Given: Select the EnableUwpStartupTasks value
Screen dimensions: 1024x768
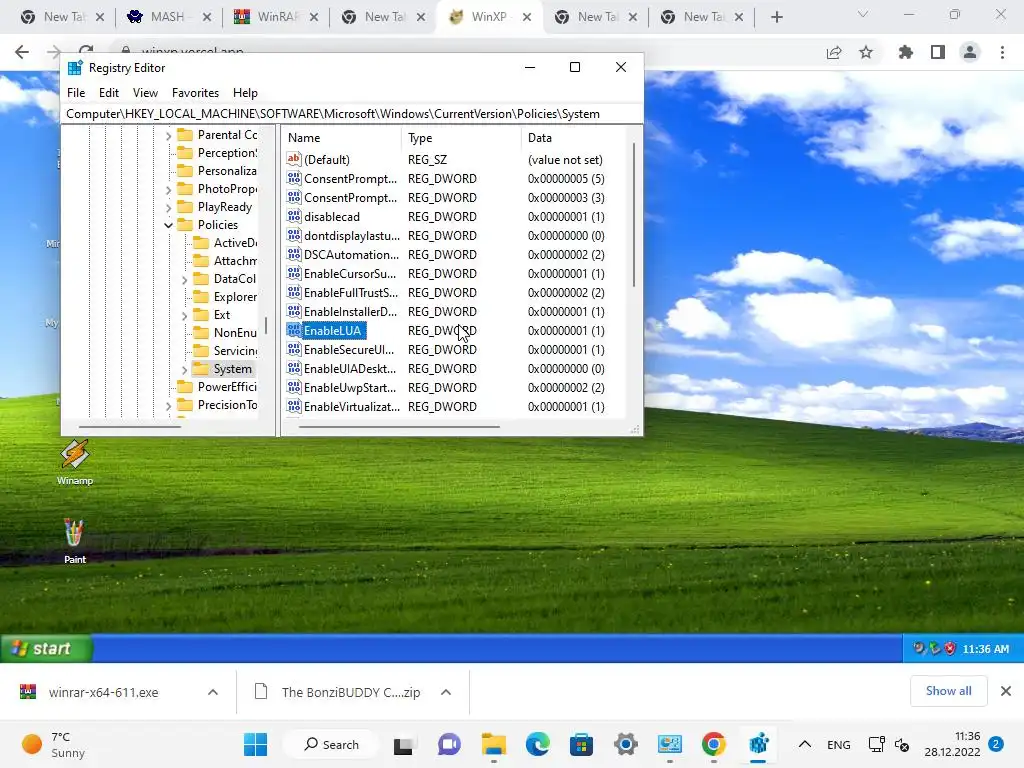Looking at the screenshot, I should 349,387.
